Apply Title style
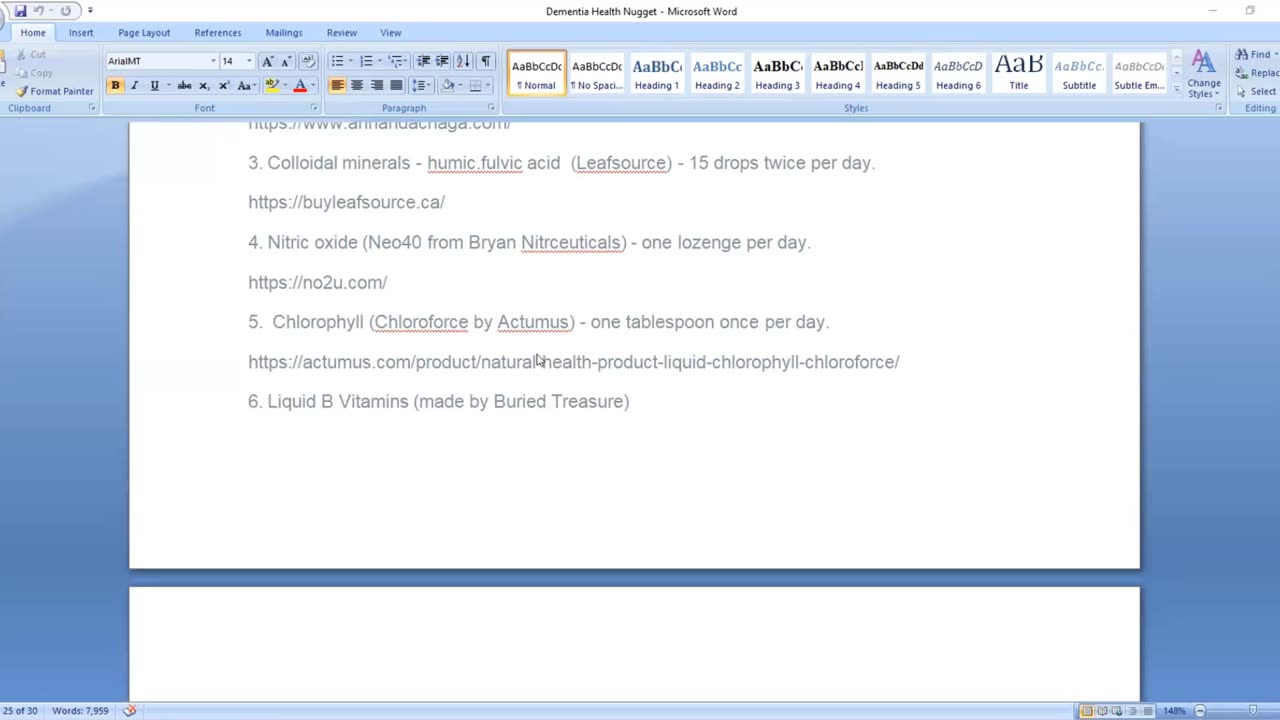1280x720 pixels. (1018, 73)
